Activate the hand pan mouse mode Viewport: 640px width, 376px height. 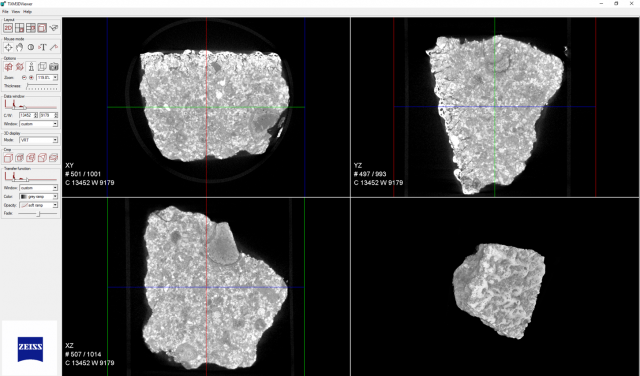(19, 47)
